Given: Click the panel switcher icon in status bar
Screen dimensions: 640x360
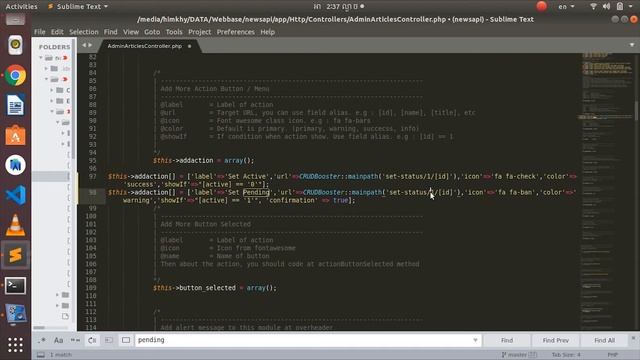Looking at the screenshot, I should (x=41, y=355).
